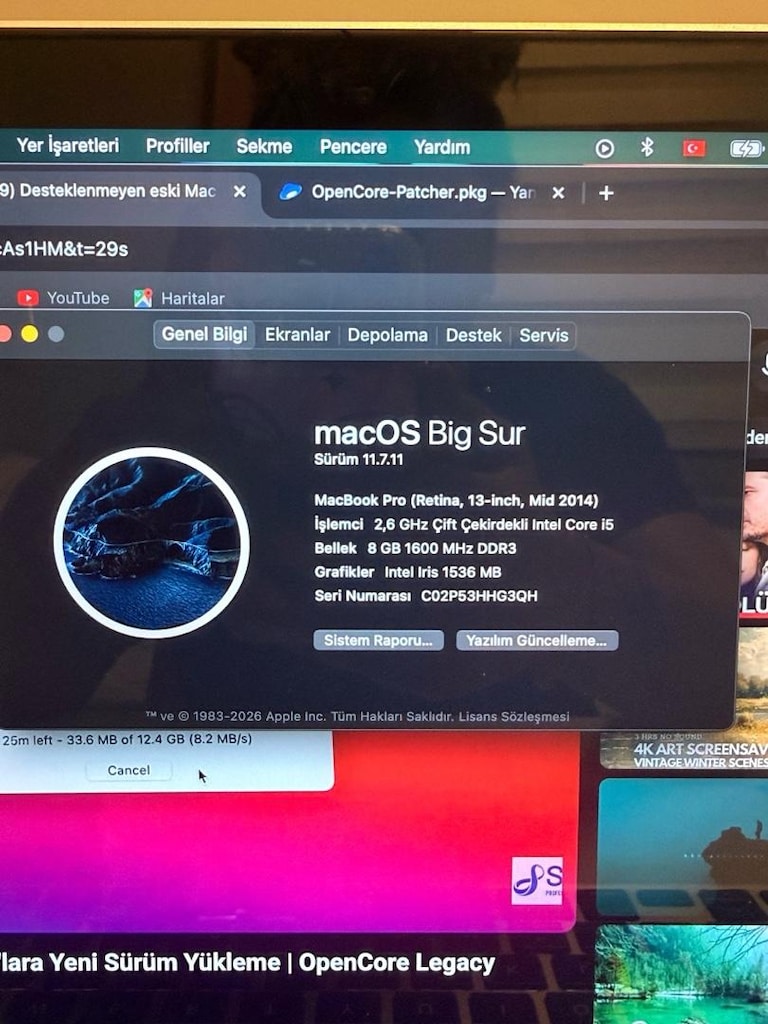Image resolution: width=768 pixels, height=1024 pixels.
Task: Open the YouTube bookmark
Action: pyautogui.click(x=63, y=298)
